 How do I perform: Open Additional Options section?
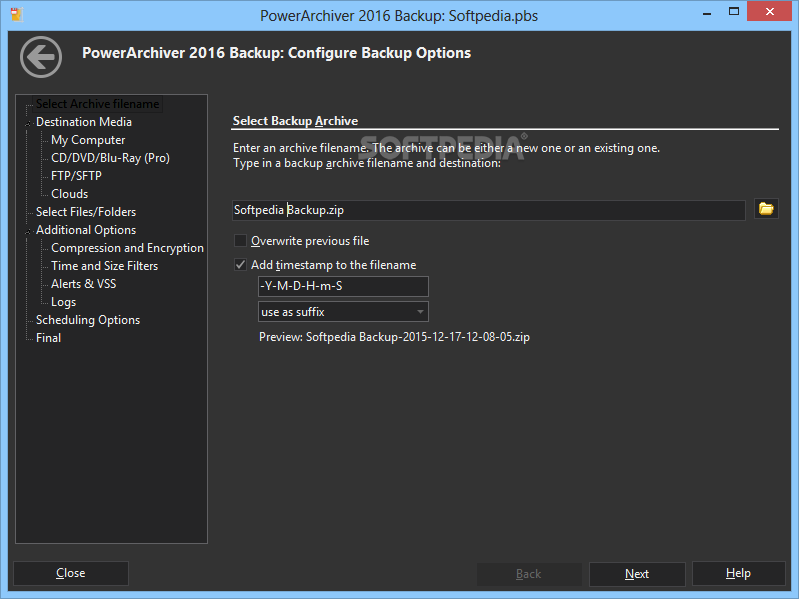pyautogui.click(x=86, y=230)
